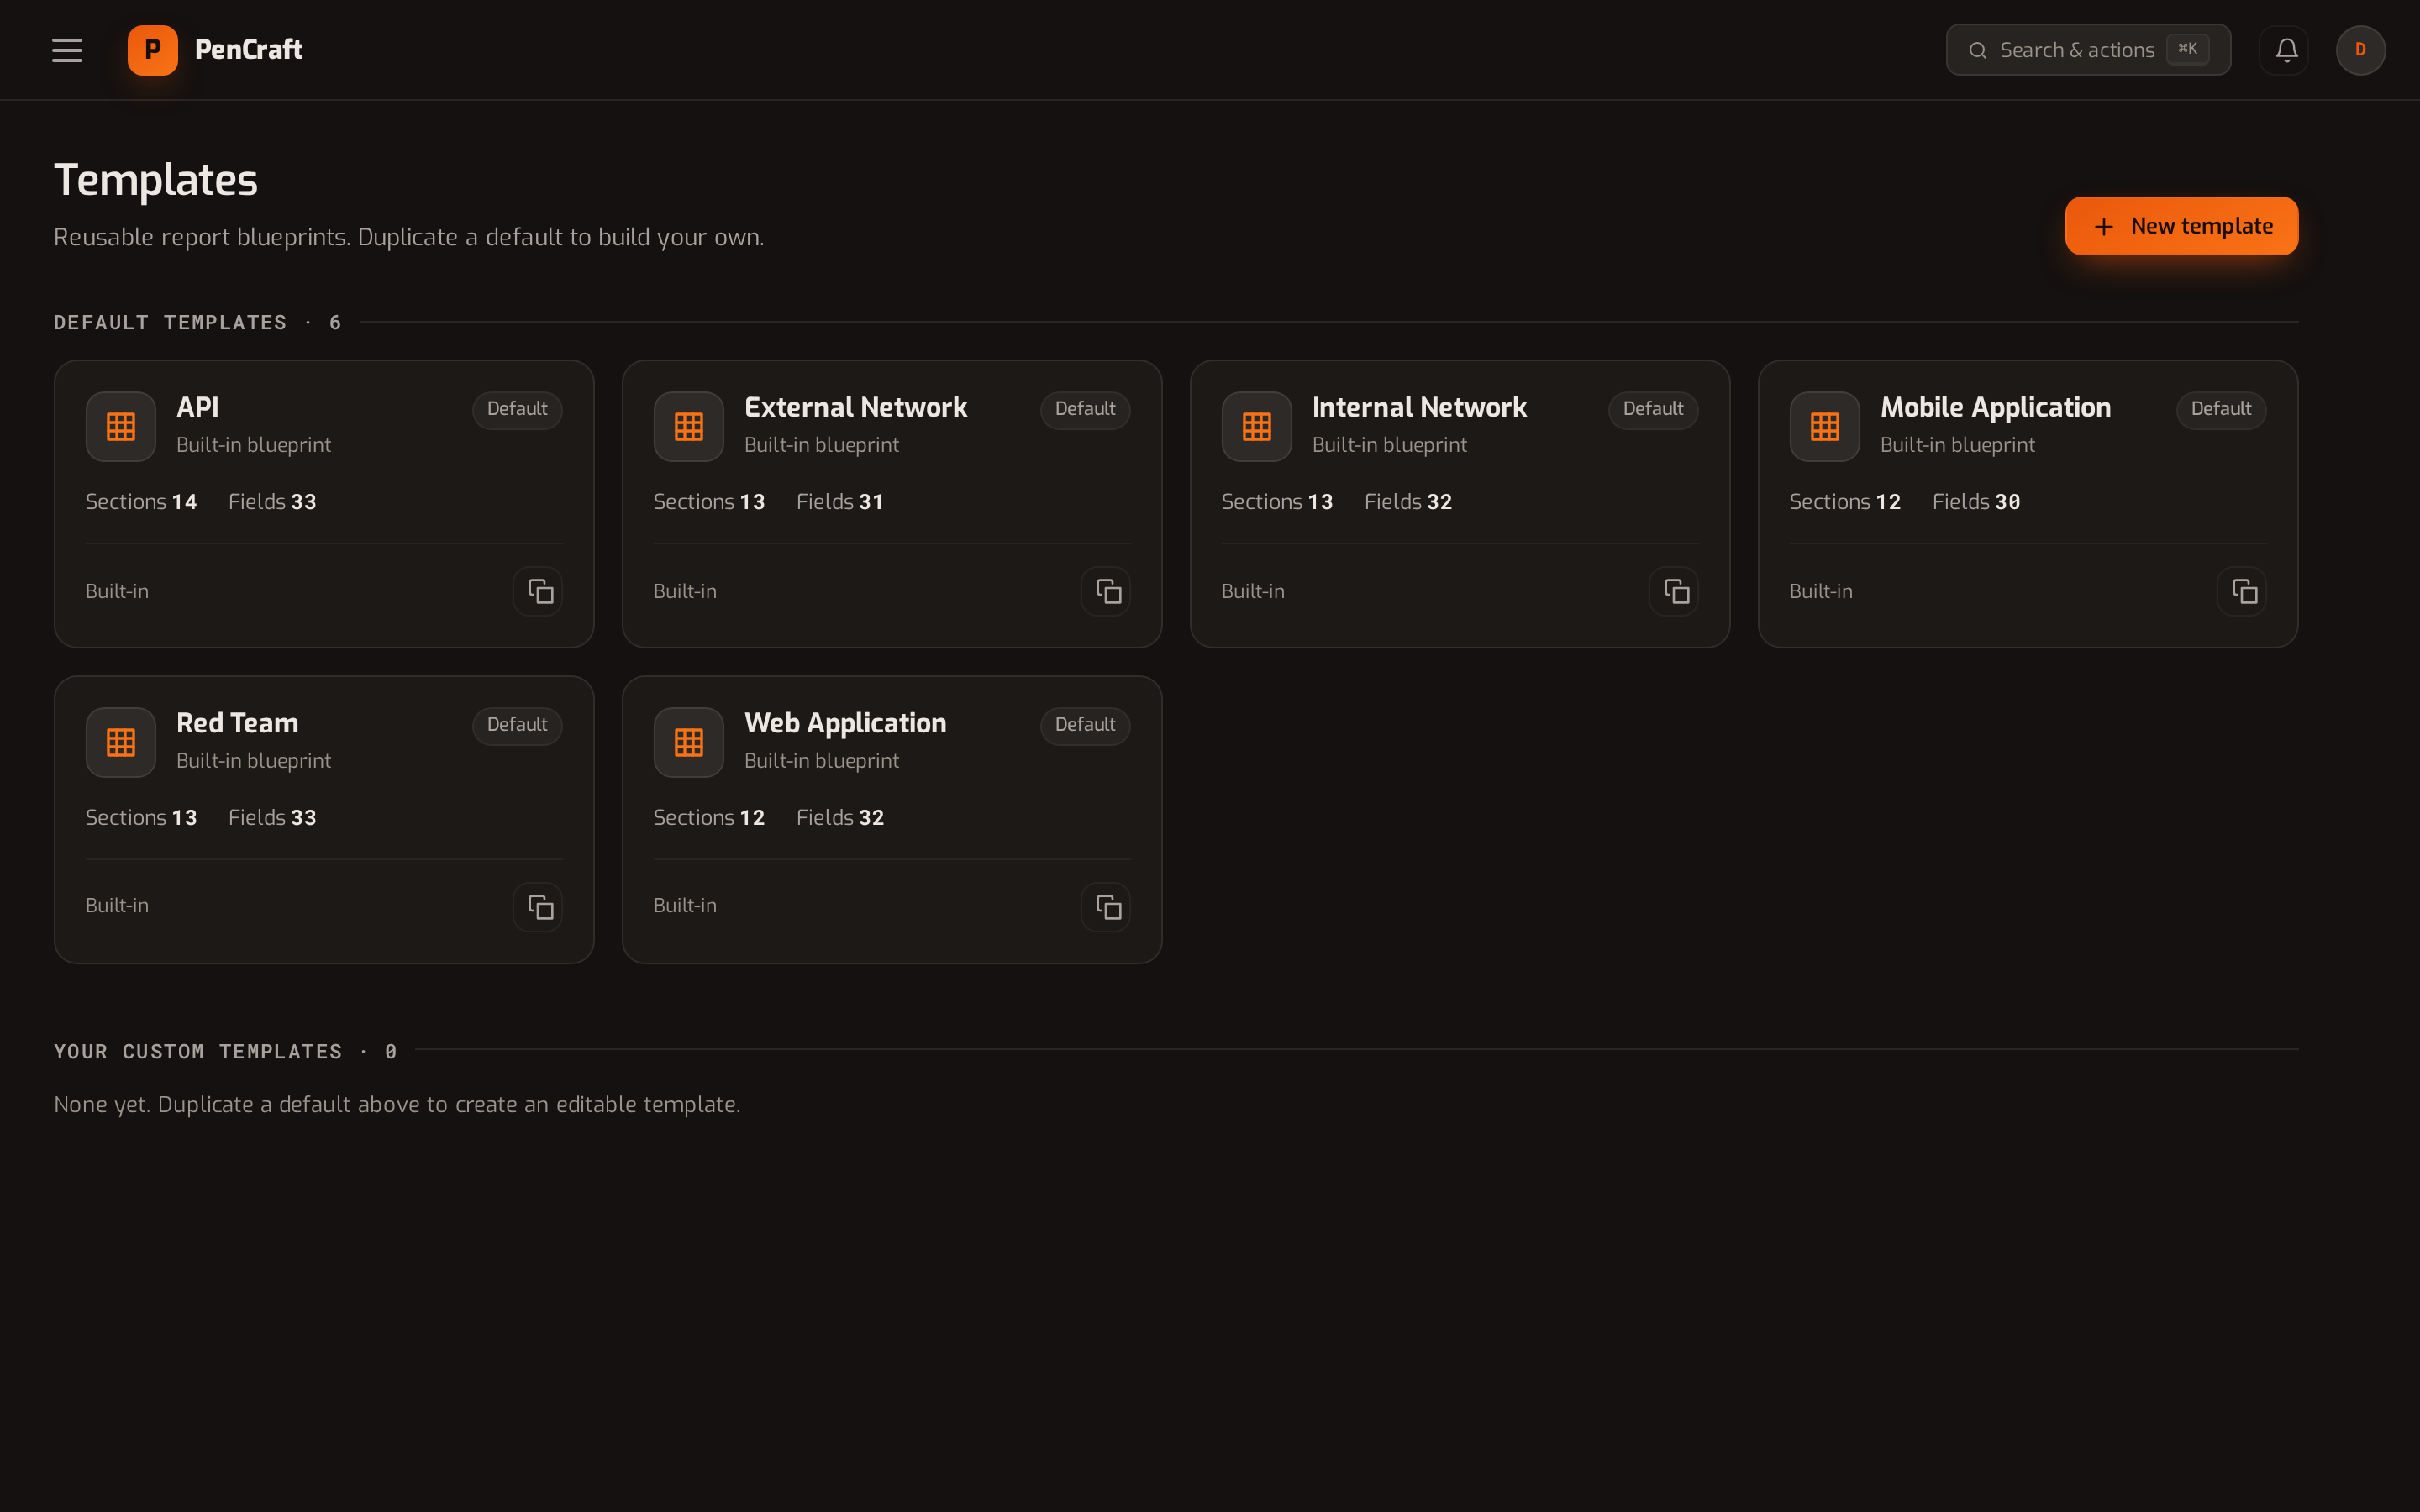Open the Mobile Application template title
Image resolution: width=2420 pixels, height=1512 pixels.
pos(1995,408)
